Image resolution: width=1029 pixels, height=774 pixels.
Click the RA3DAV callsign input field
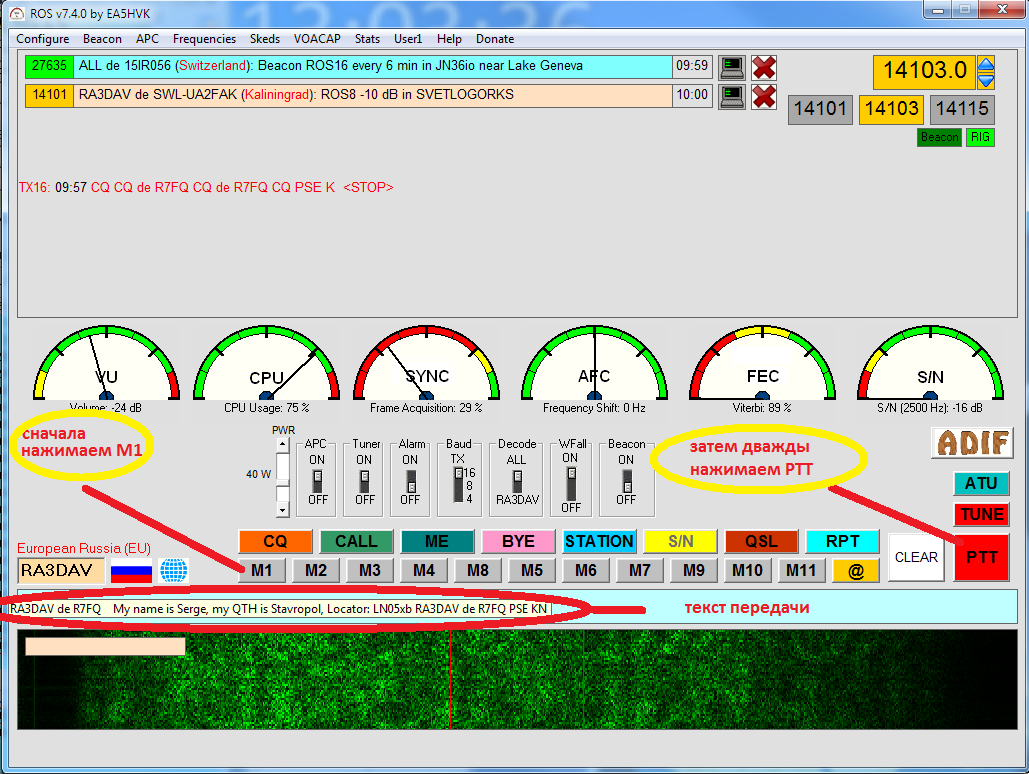tap(61, 571)
